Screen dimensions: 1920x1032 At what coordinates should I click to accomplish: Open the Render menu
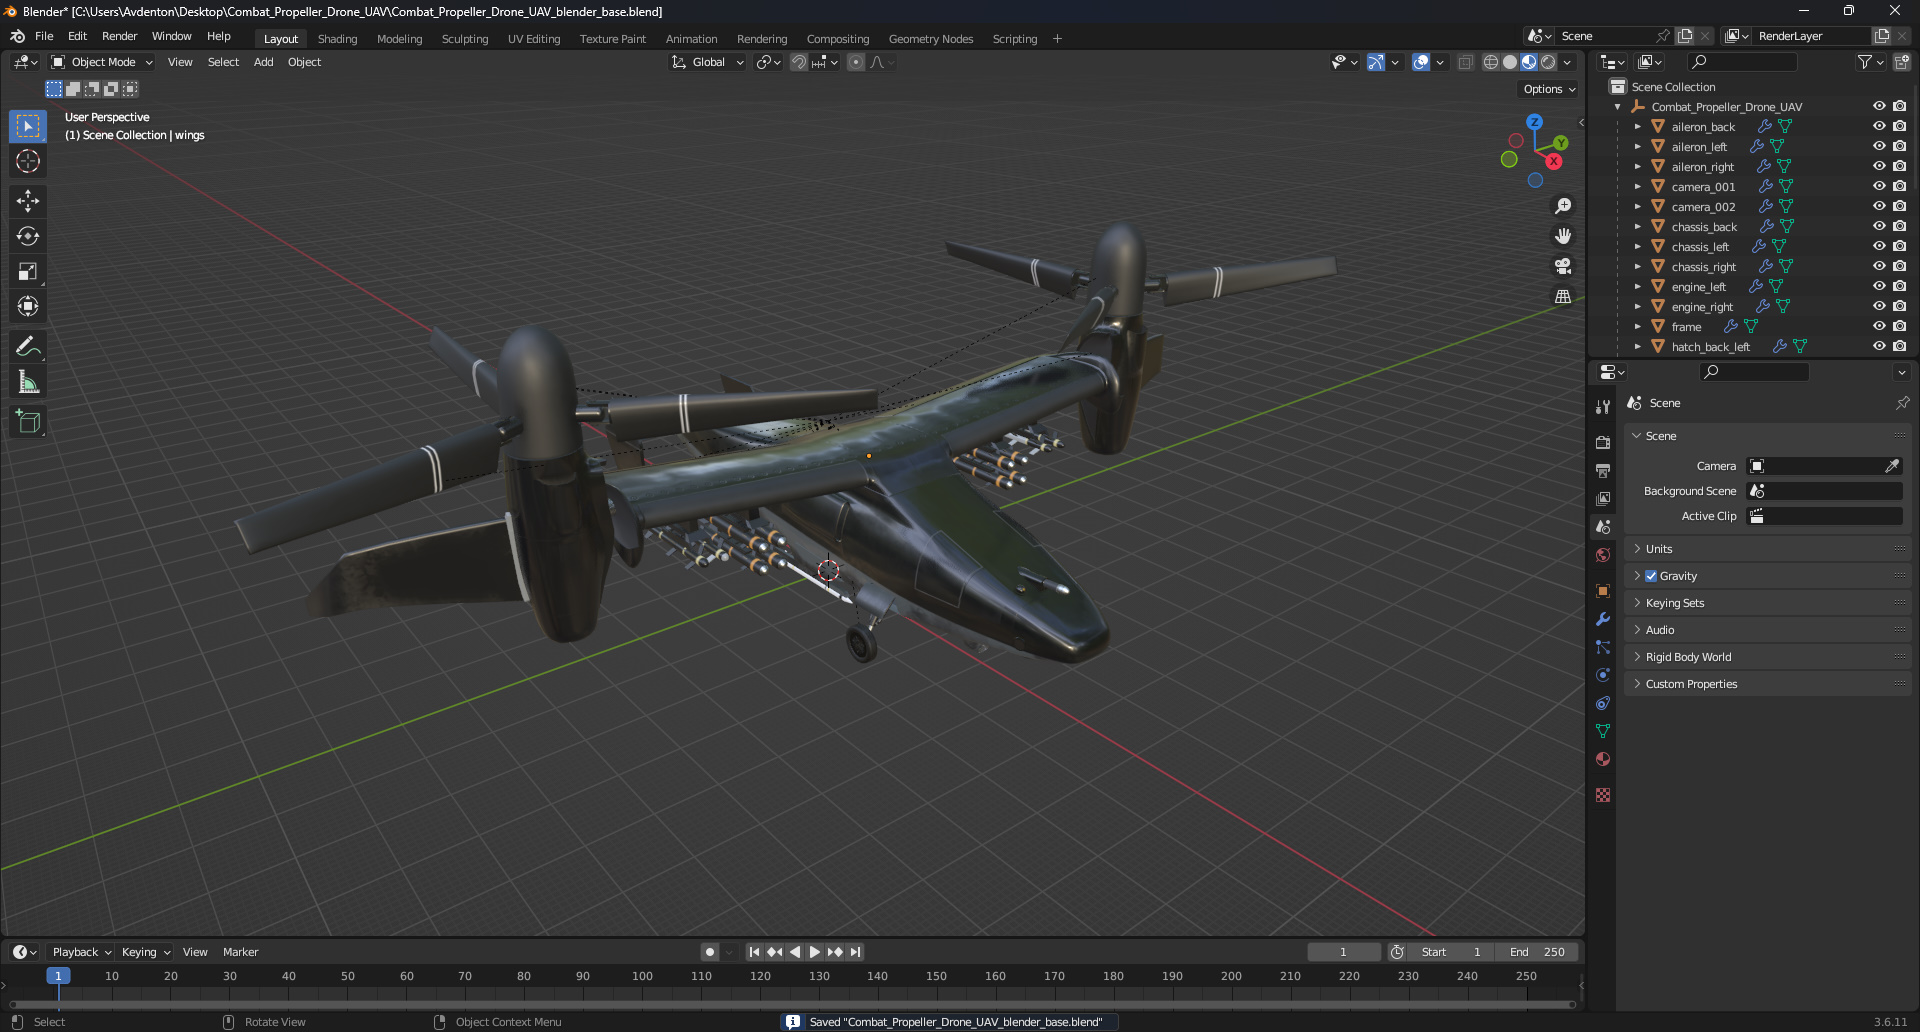tap(119, 36)
